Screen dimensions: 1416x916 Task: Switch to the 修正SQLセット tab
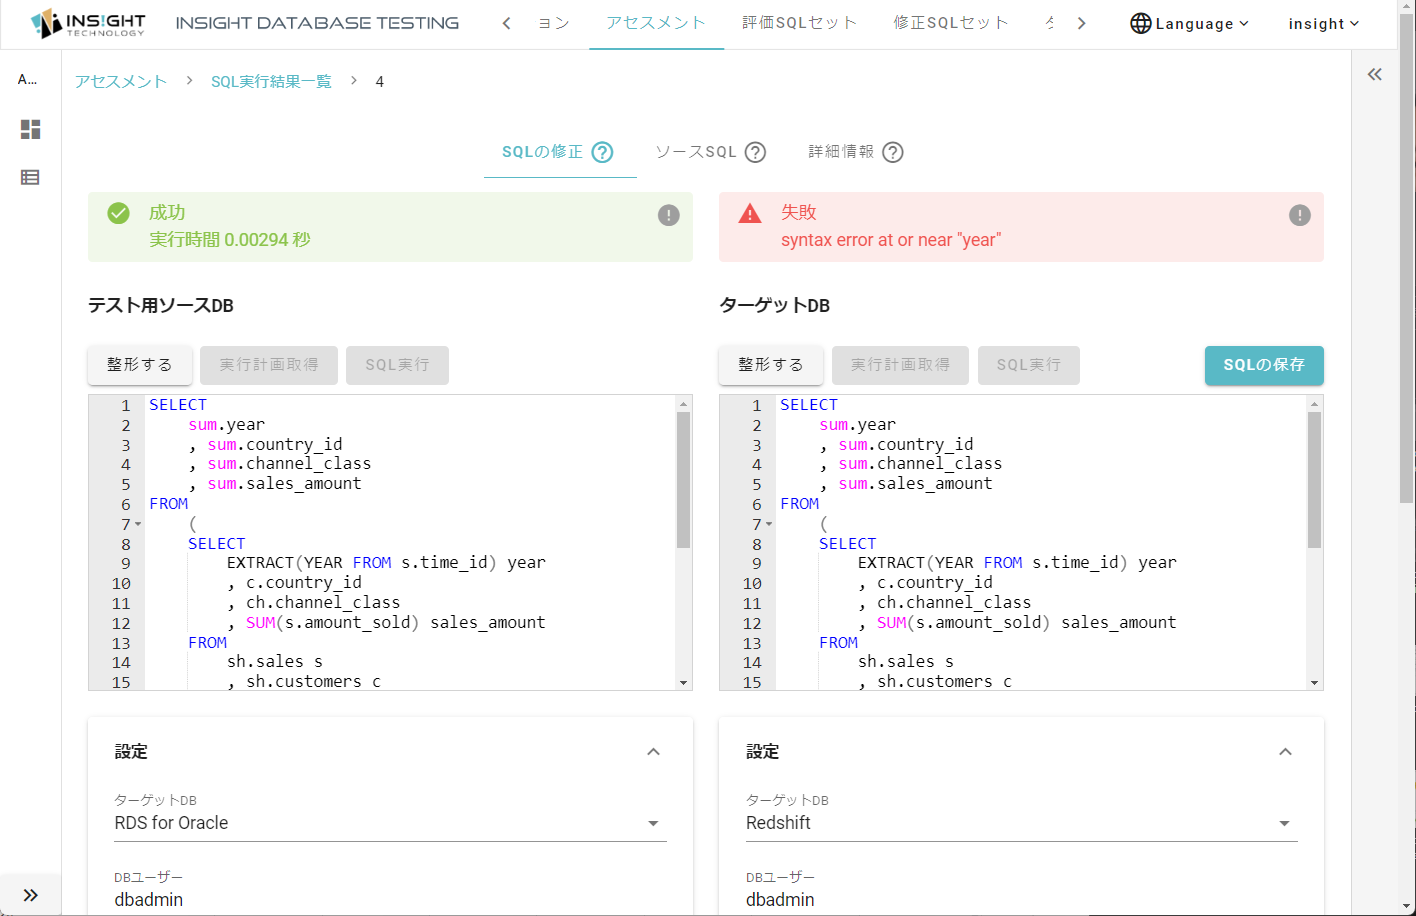pyautogui.click(x=951, y=23)
